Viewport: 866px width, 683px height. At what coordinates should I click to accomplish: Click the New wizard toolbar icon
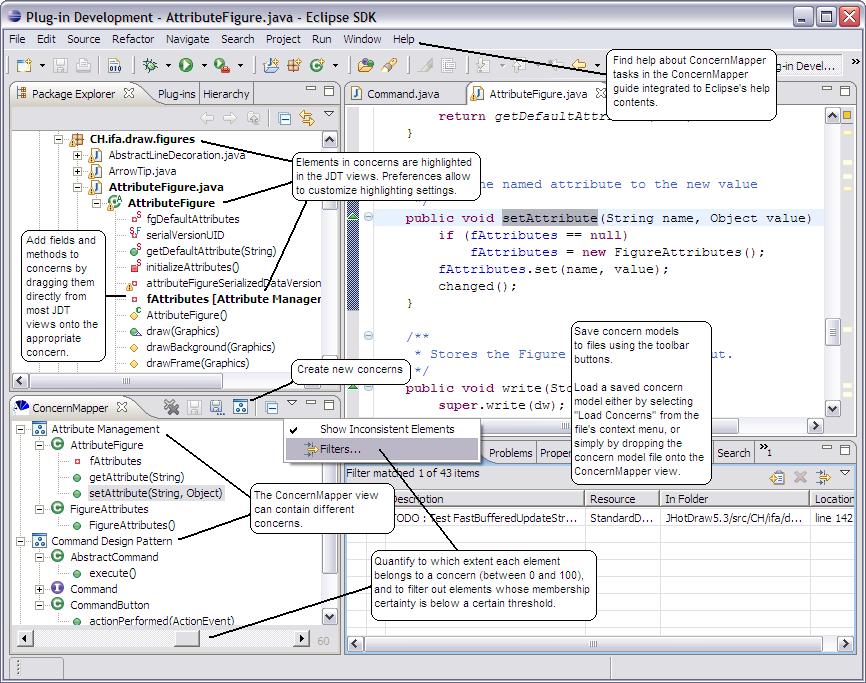tap(24, 66)
